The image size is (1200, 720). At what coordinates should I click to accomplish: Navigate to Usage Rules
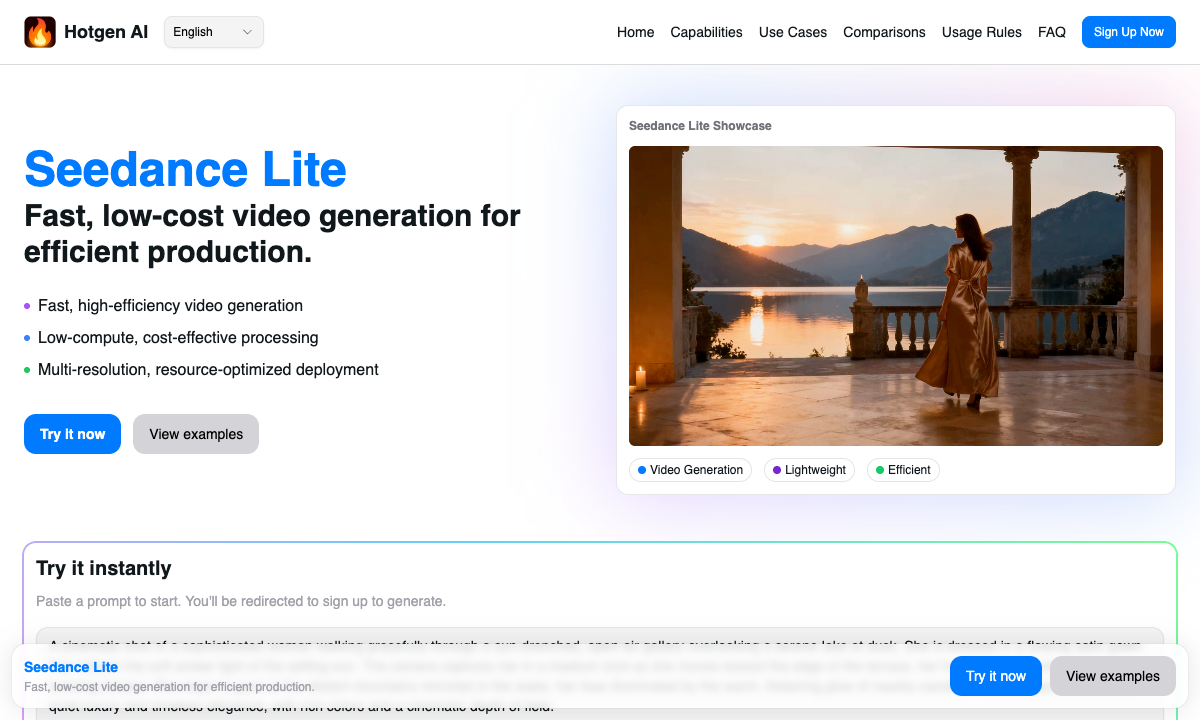[981, 32]
